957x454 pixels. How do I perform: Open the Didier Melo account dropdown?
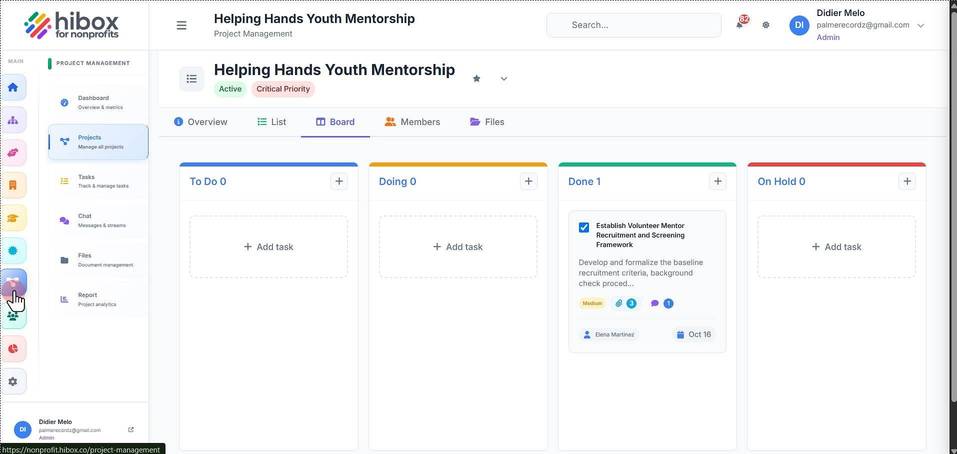click(920, 25)
